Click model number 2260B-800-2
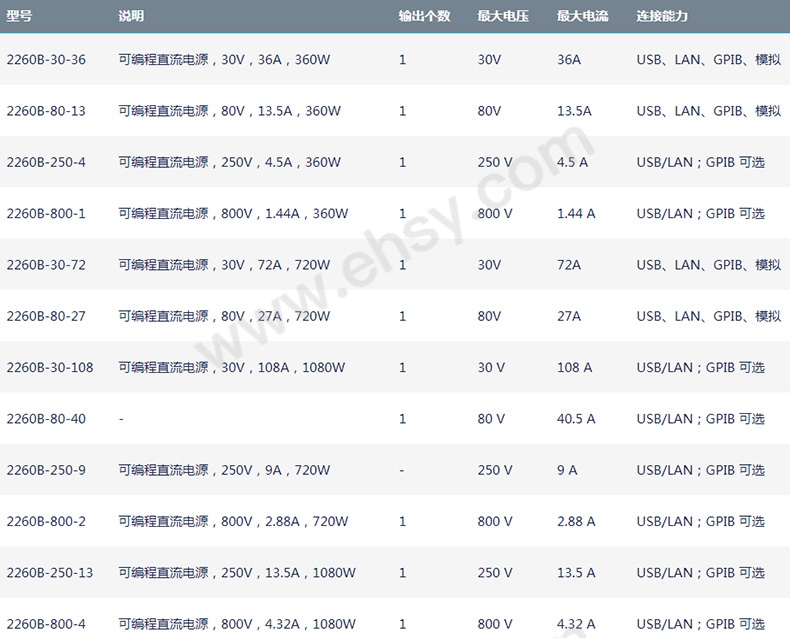 pyautogui.click(x=46, y=521)
